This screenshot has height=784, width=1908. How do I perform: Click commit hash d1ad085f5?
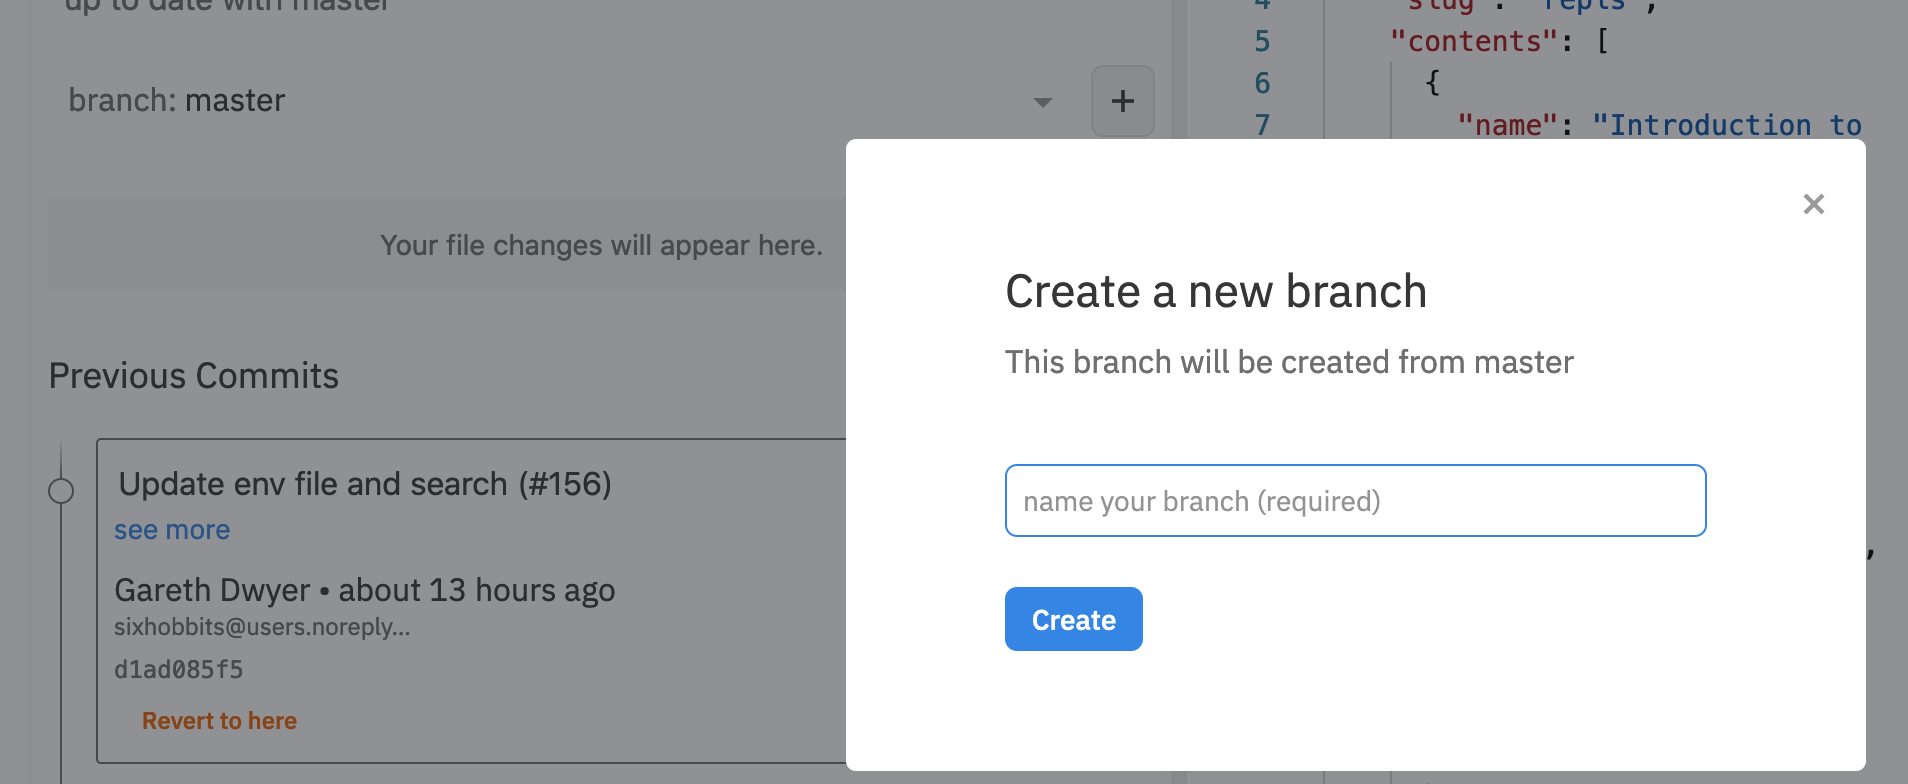tap(179, 669)
